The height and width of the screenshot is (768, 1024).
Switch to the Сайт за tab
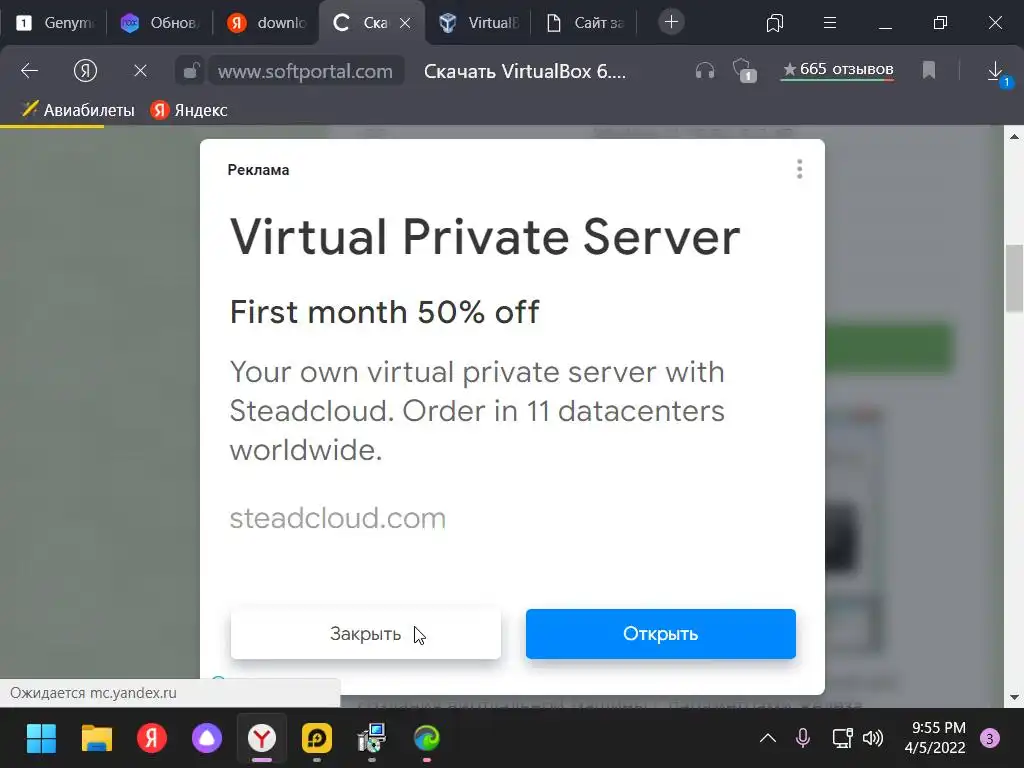pos(584,23)
